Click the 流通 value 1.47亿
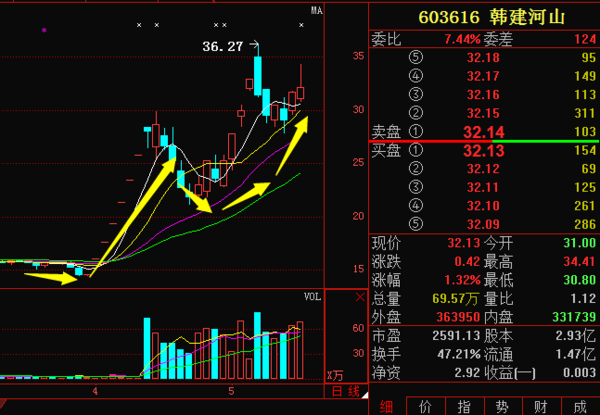The width and height of the screenshot is (600, 415). [576, 354]
